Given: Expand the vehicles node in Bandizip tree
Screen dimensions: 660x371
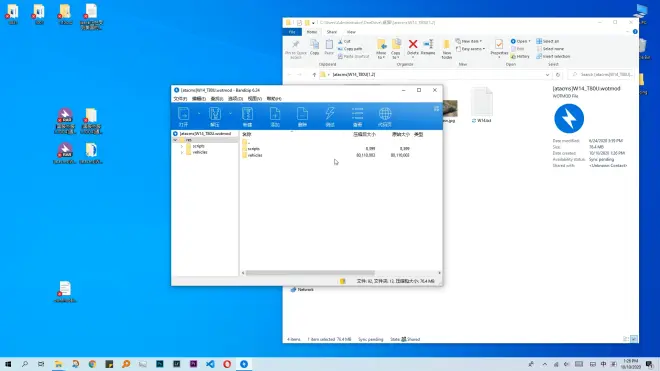Looking at the screenshot, I should (182, 152).
